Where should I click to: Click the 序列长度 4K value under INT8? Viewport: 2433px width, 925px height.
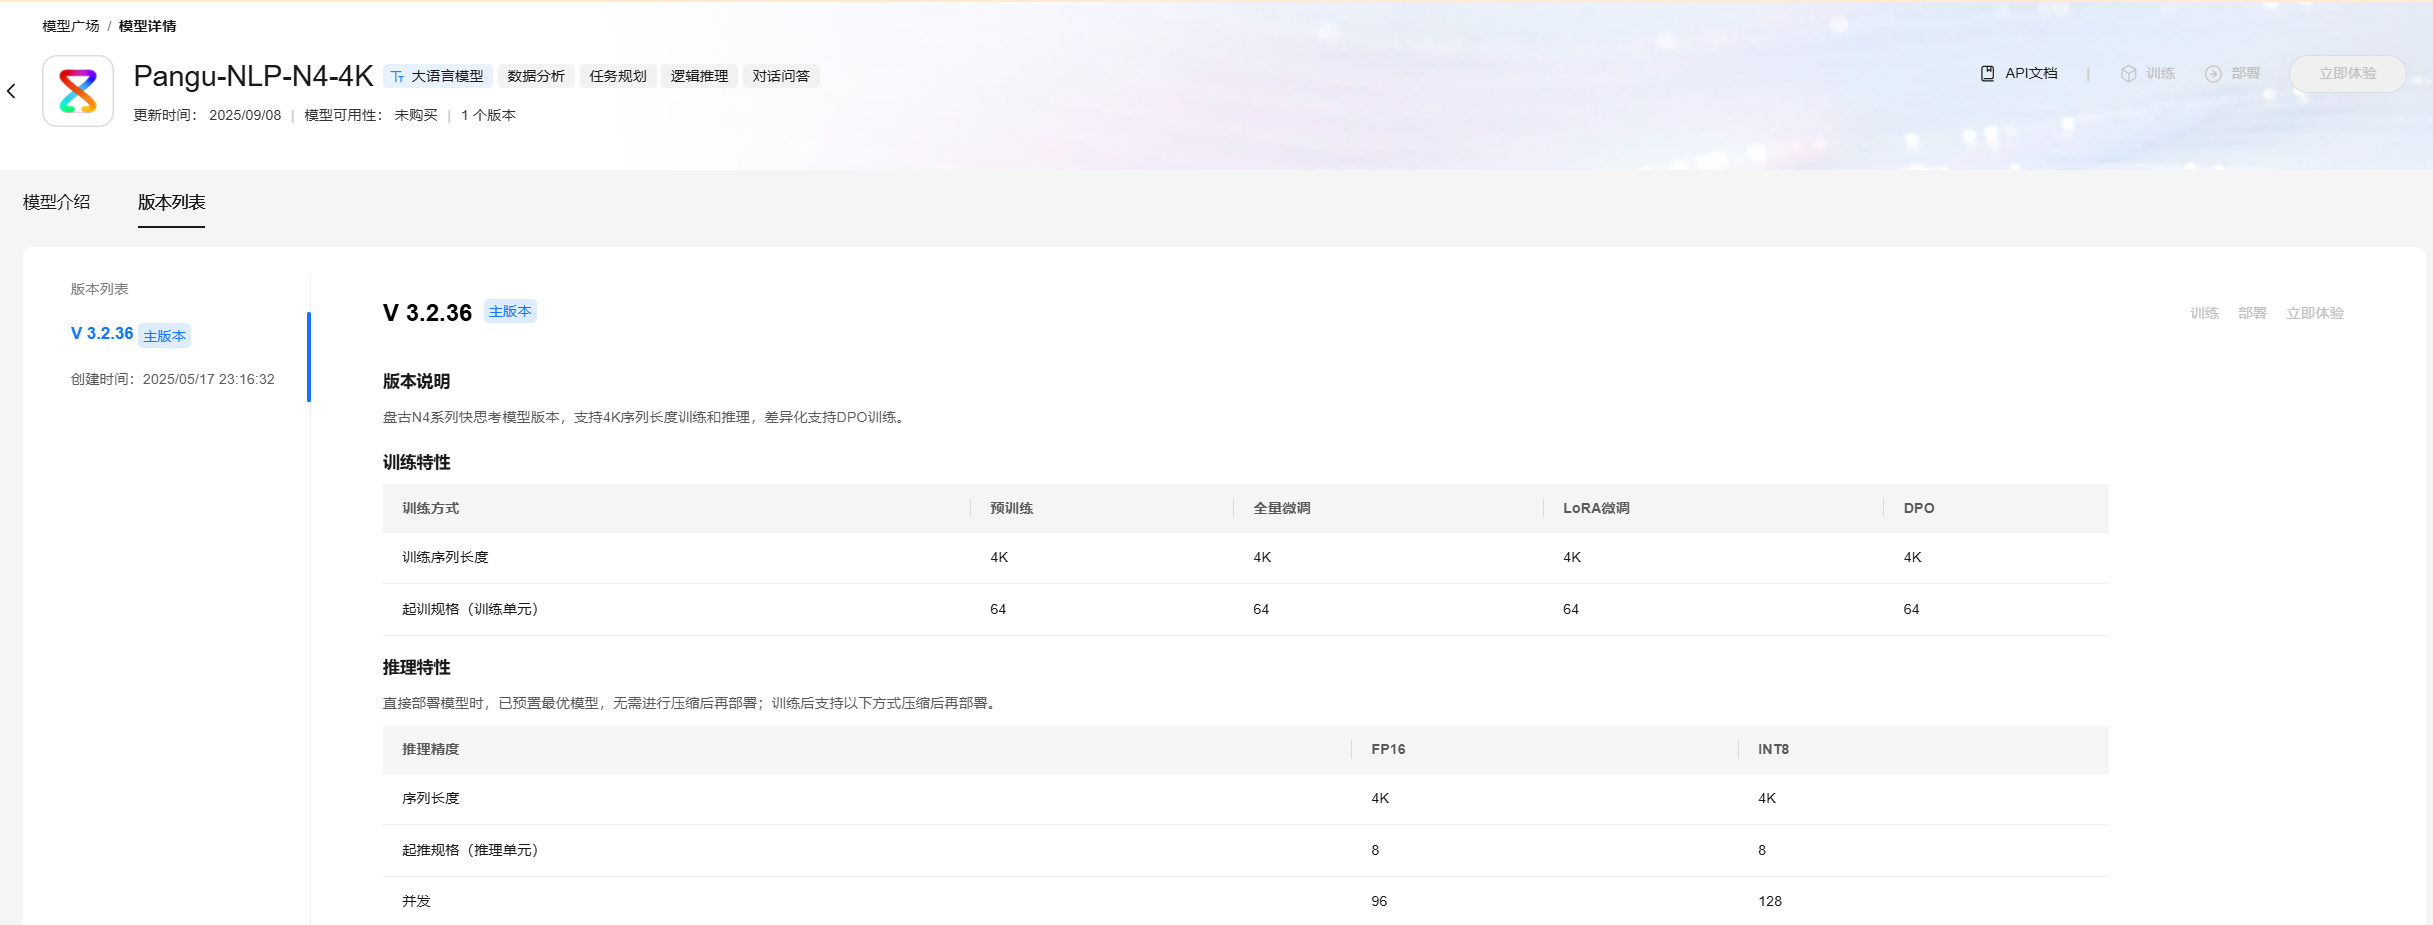pos(1768,798)
